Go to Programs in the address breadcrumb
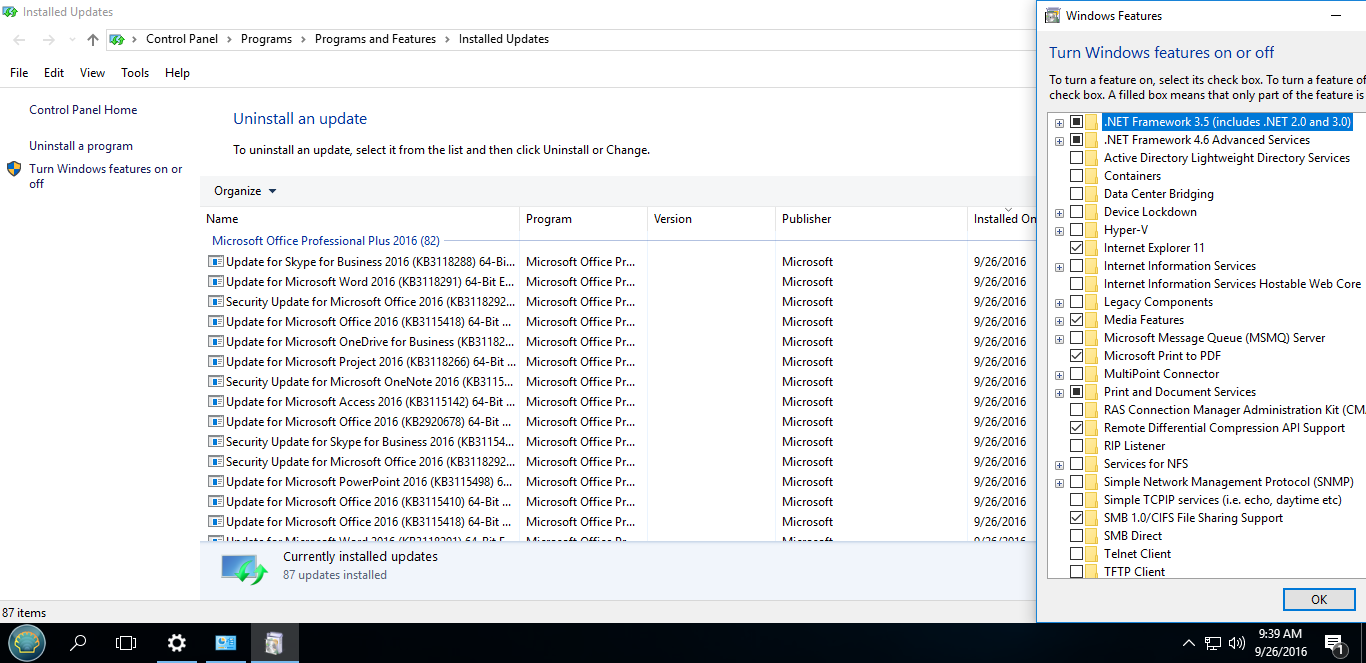1366x663 pixels. pyautogui.click(x=266, y=39)
